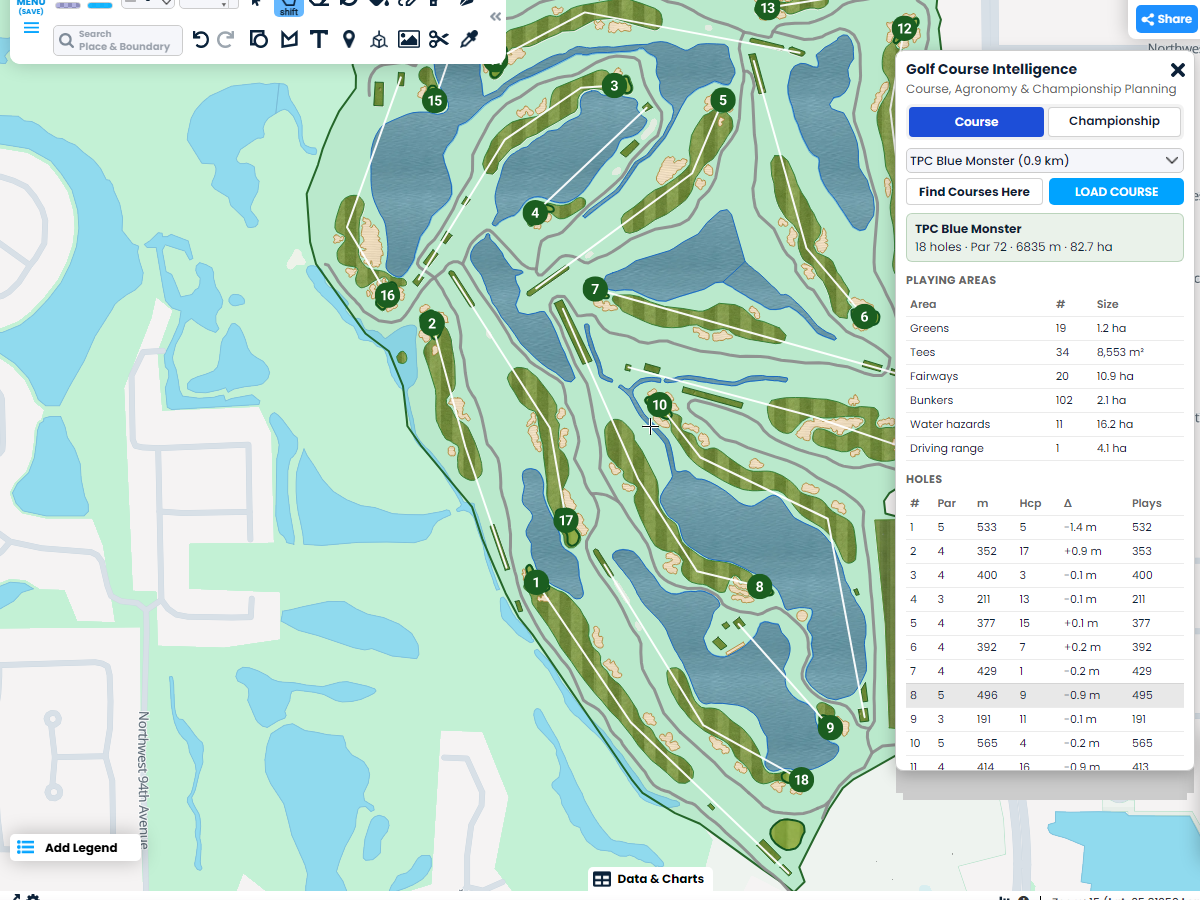
Task: Click the Find Courses Here button
Action: [974, 191]
